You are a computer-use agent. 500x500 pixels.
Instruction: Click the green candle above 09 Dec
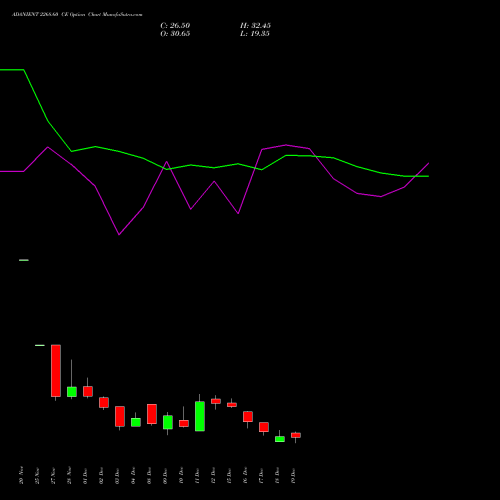click(x=168, y=422)
